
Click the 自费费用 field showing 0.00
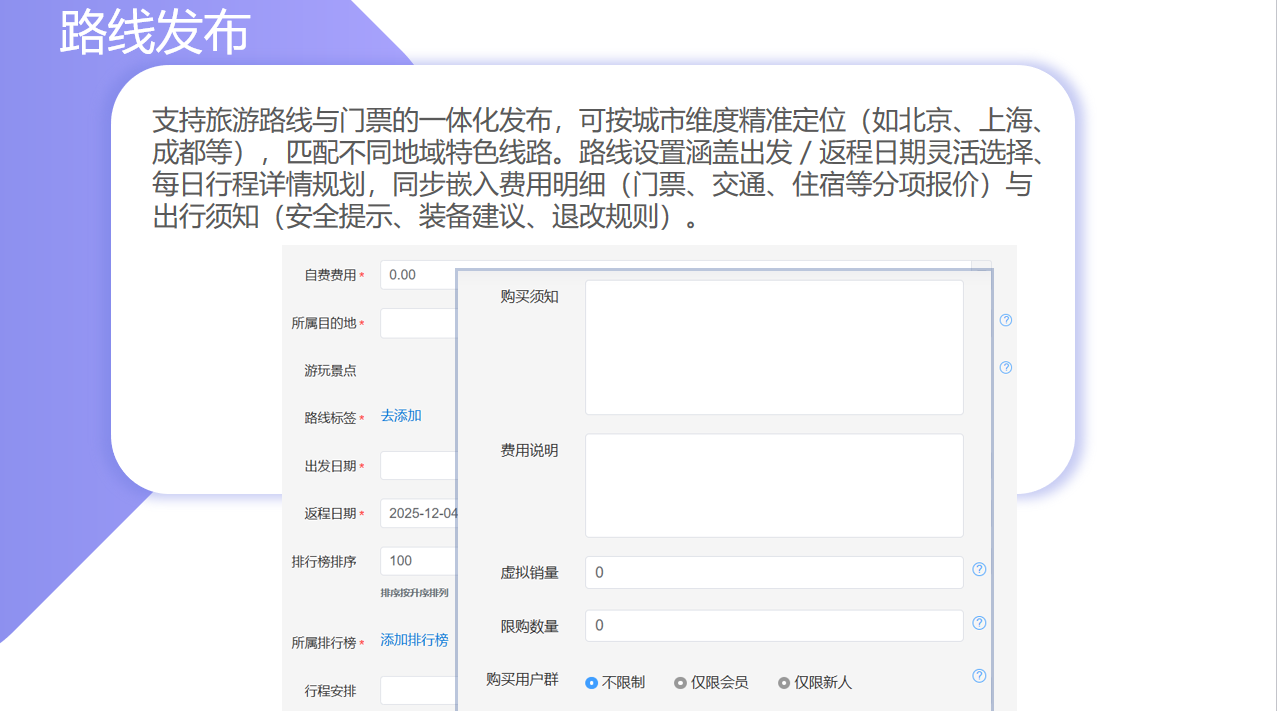pyautogui.click(x=418, y=274)
